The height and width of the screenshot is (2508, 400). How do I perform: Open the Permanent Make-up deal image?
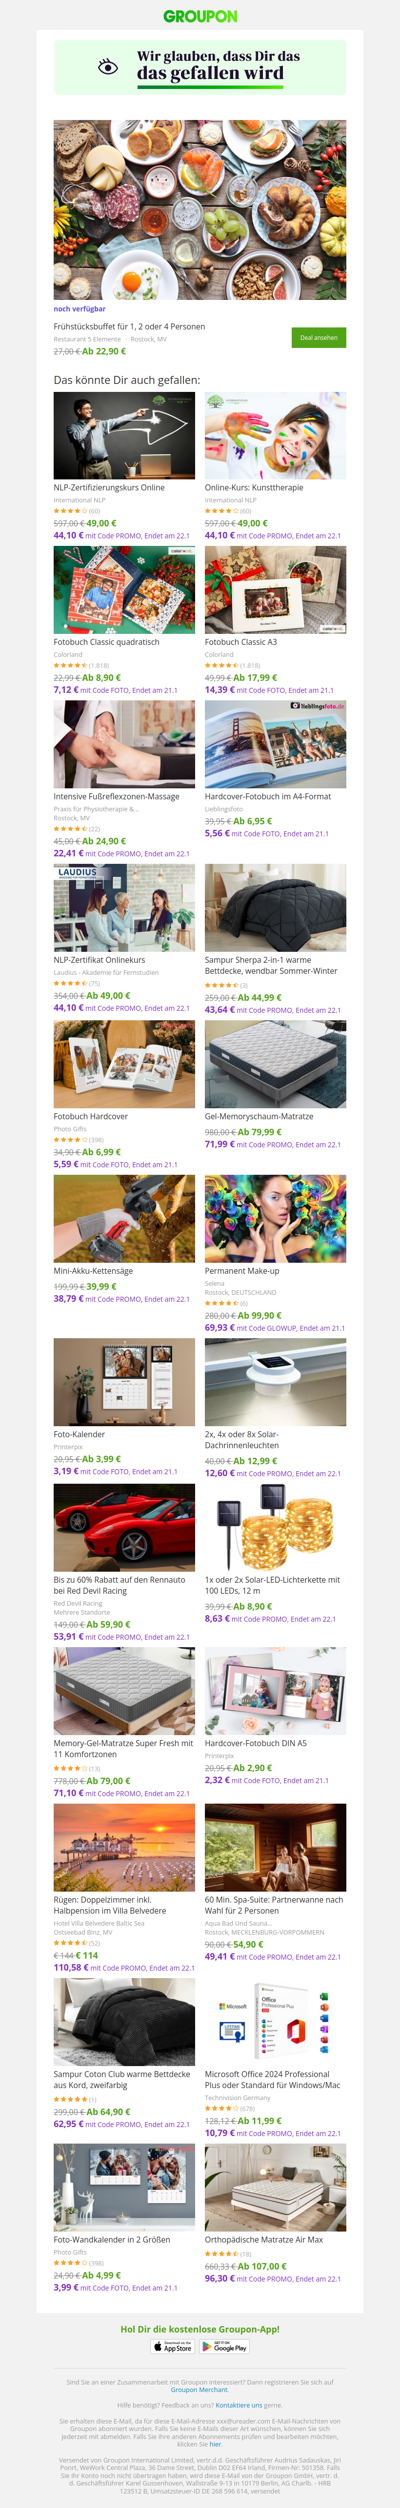tap(275, 1218)
